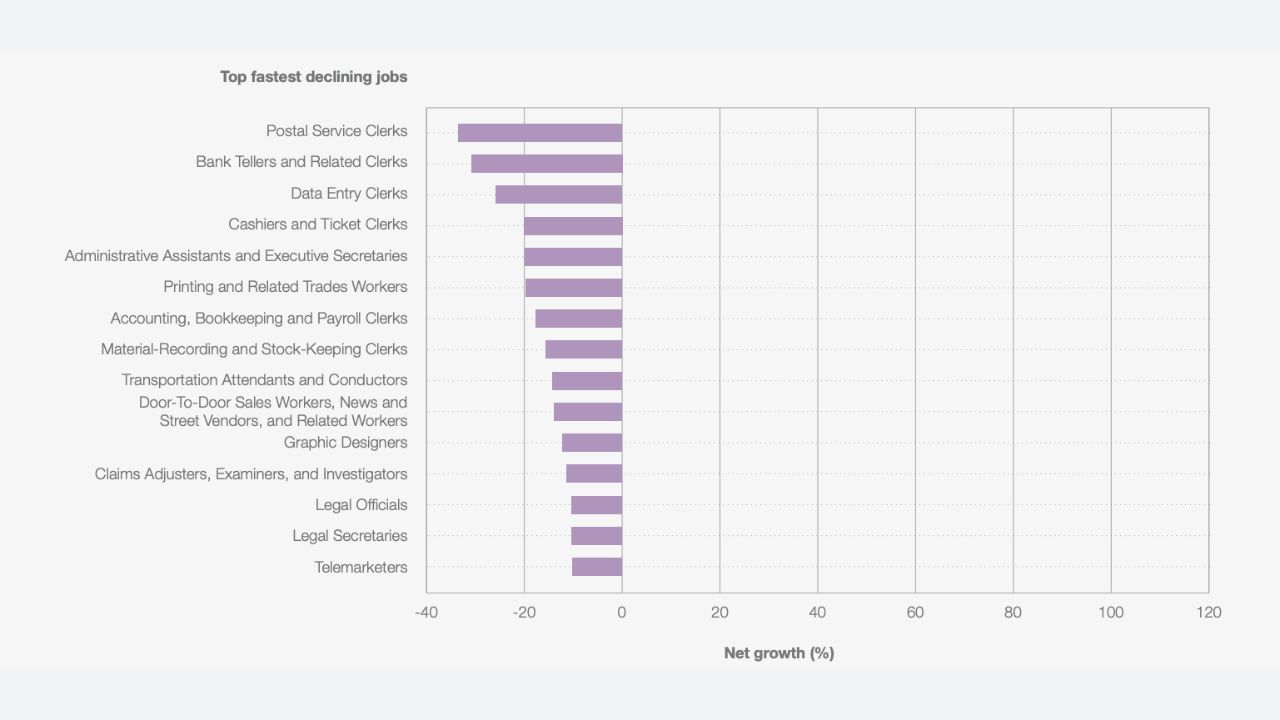Select the Graphic Designers label
Viewport: 1280px width, 720px height.
point(346,442)
